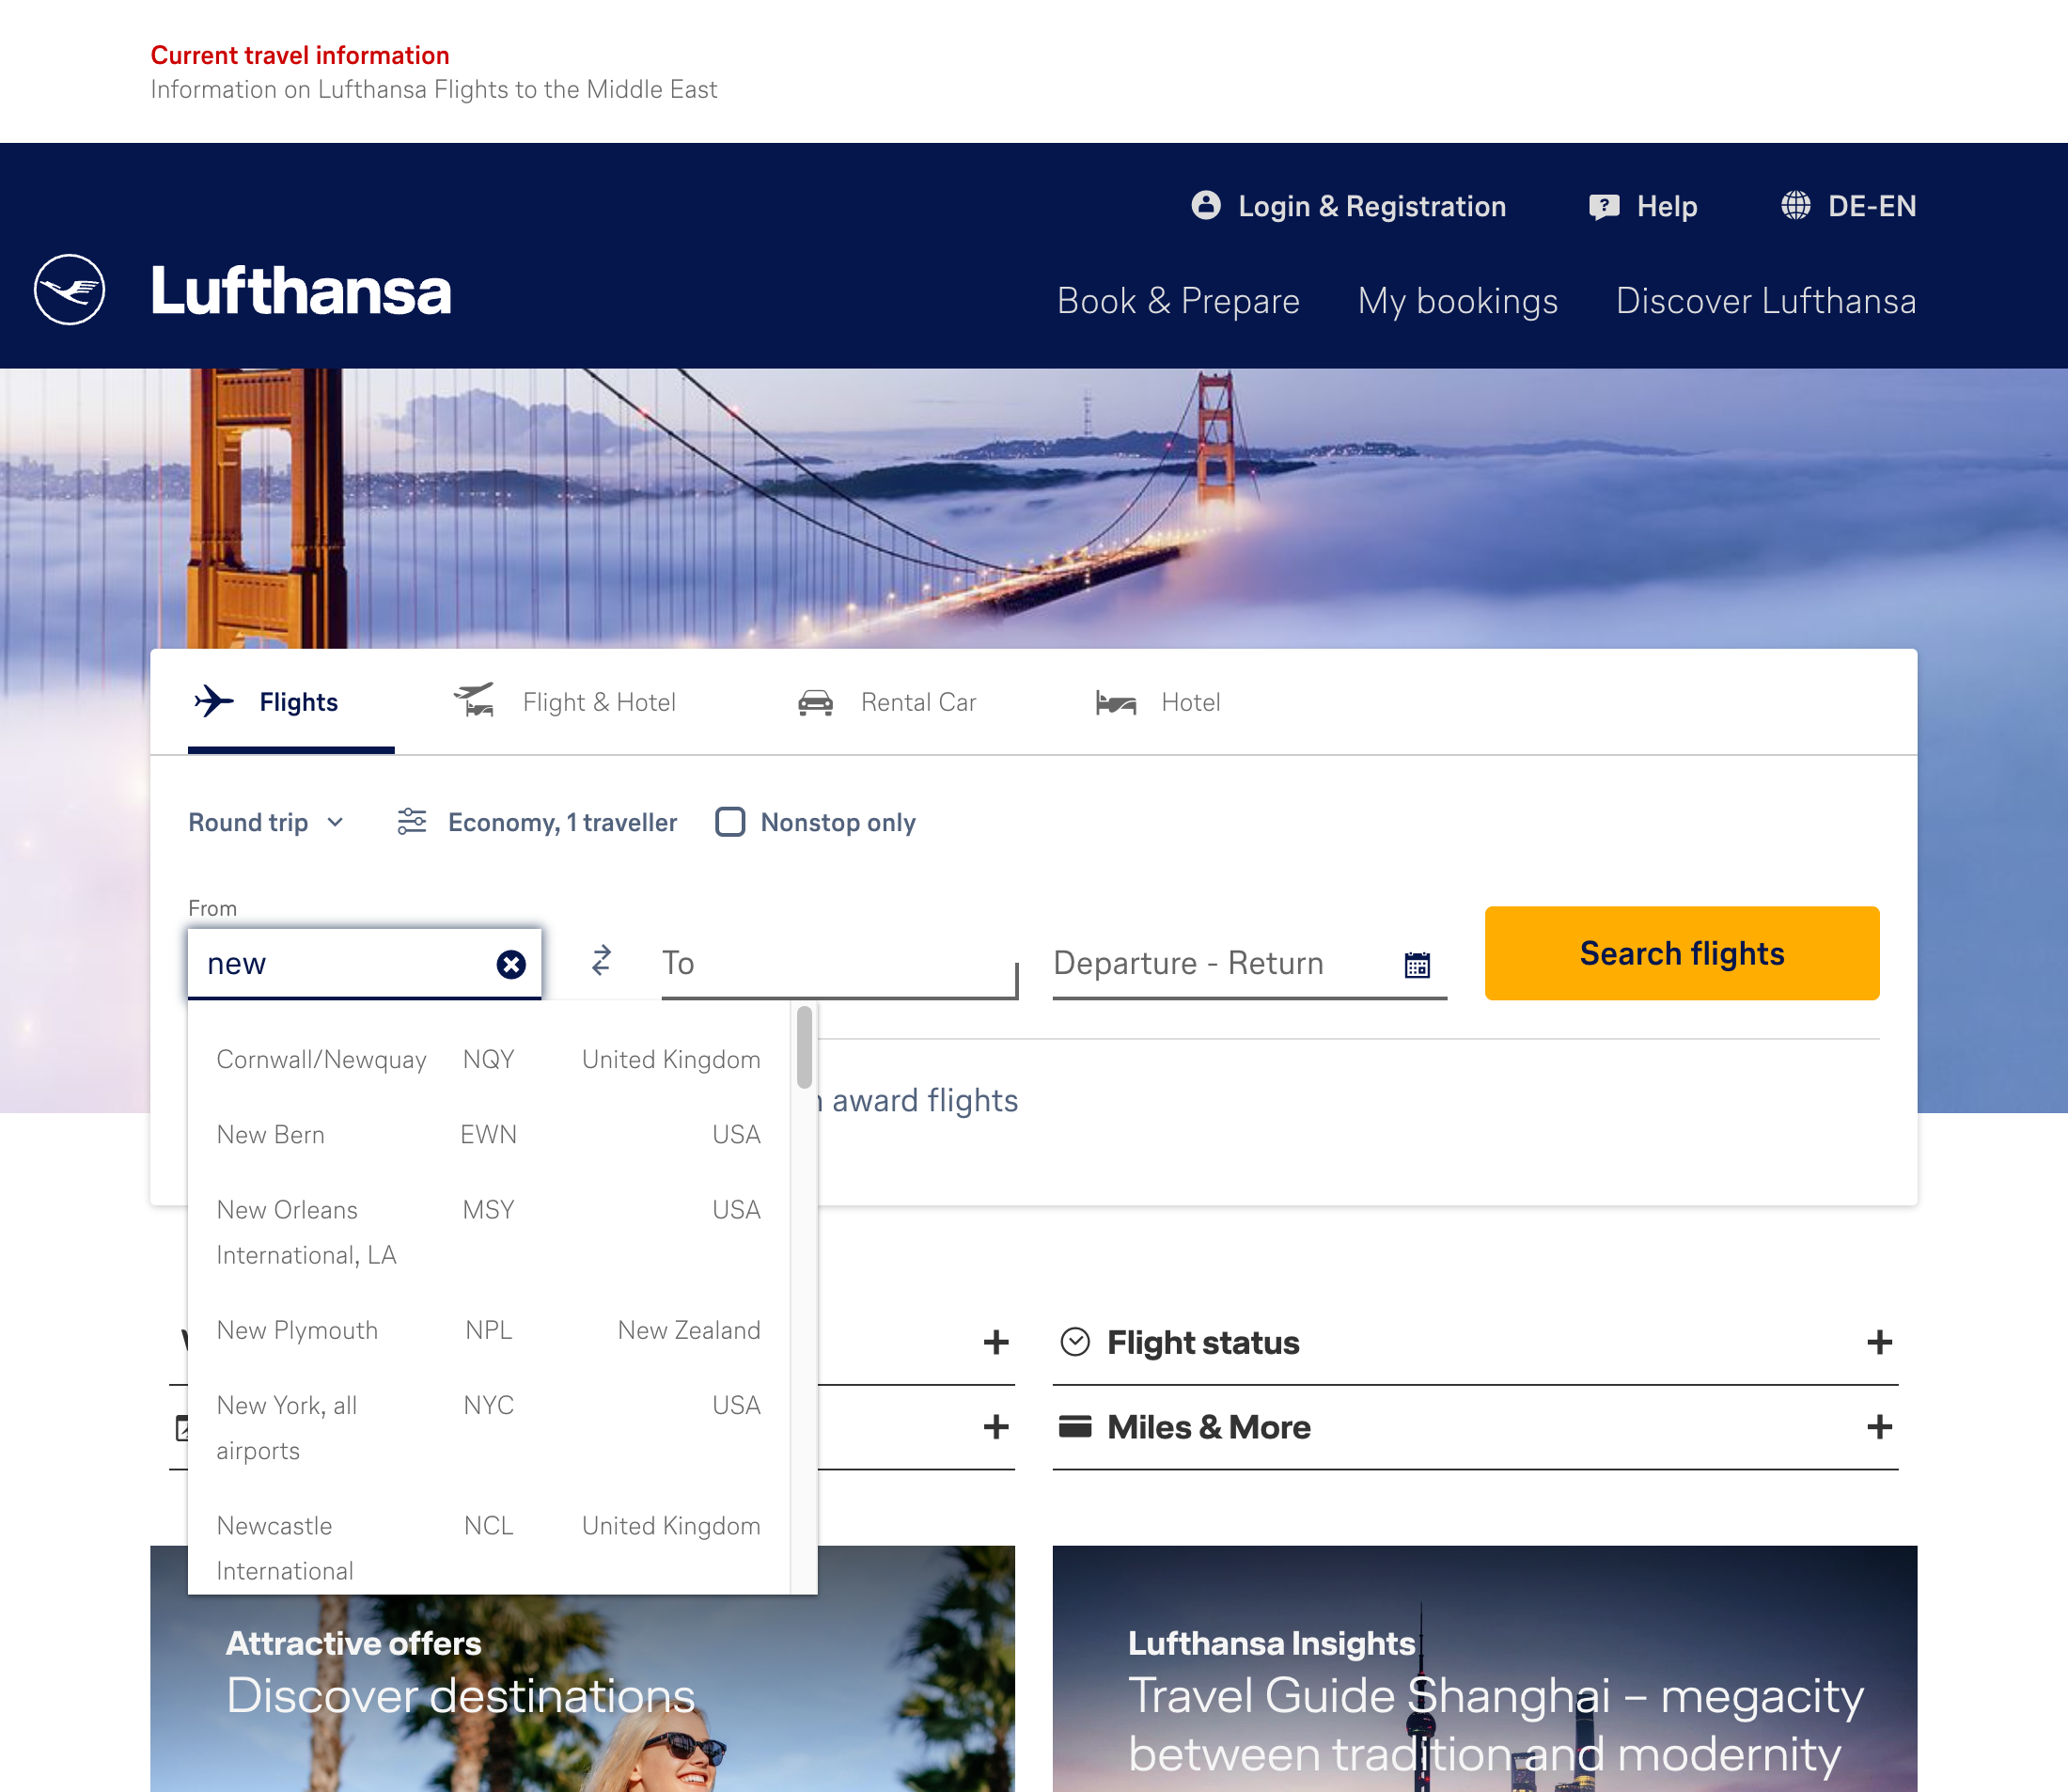This screenshot has width=2068, height=1792.
Task: Open Login & Registration
Action: click(x=1351, y=206)
